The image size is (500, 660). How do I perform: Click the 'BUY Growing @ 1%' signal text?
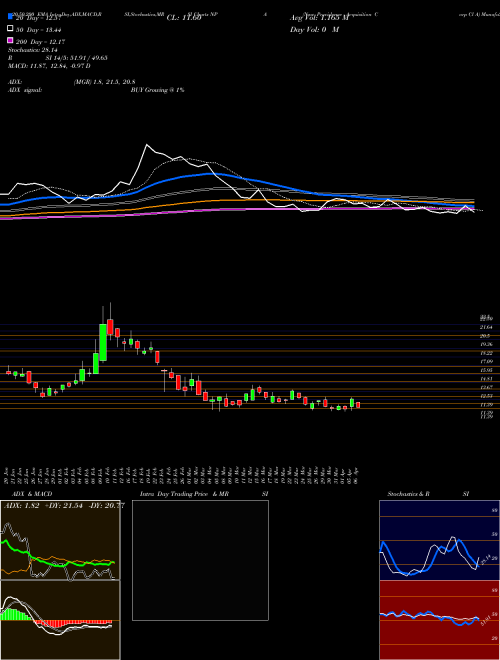pyautogui.click(x=157, y=90)
